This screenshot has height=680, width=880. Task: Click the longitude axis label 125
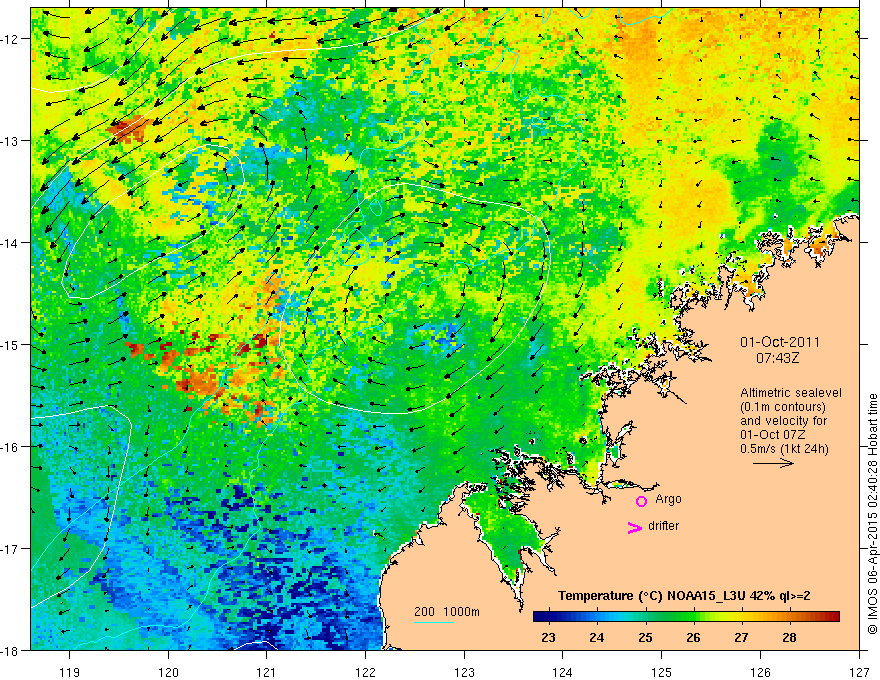(662, 672)
